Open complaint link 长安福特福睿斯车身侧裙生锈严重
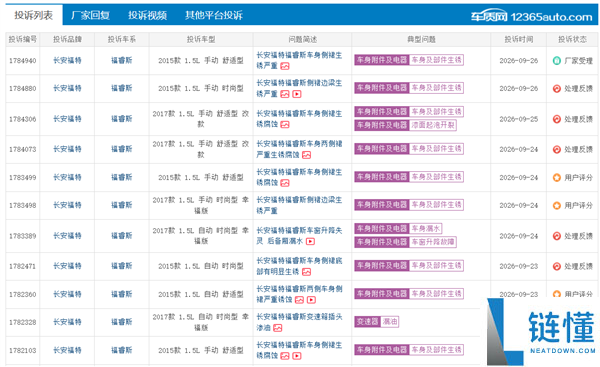This screenshot has width=600, height=367. coord(299,60)
